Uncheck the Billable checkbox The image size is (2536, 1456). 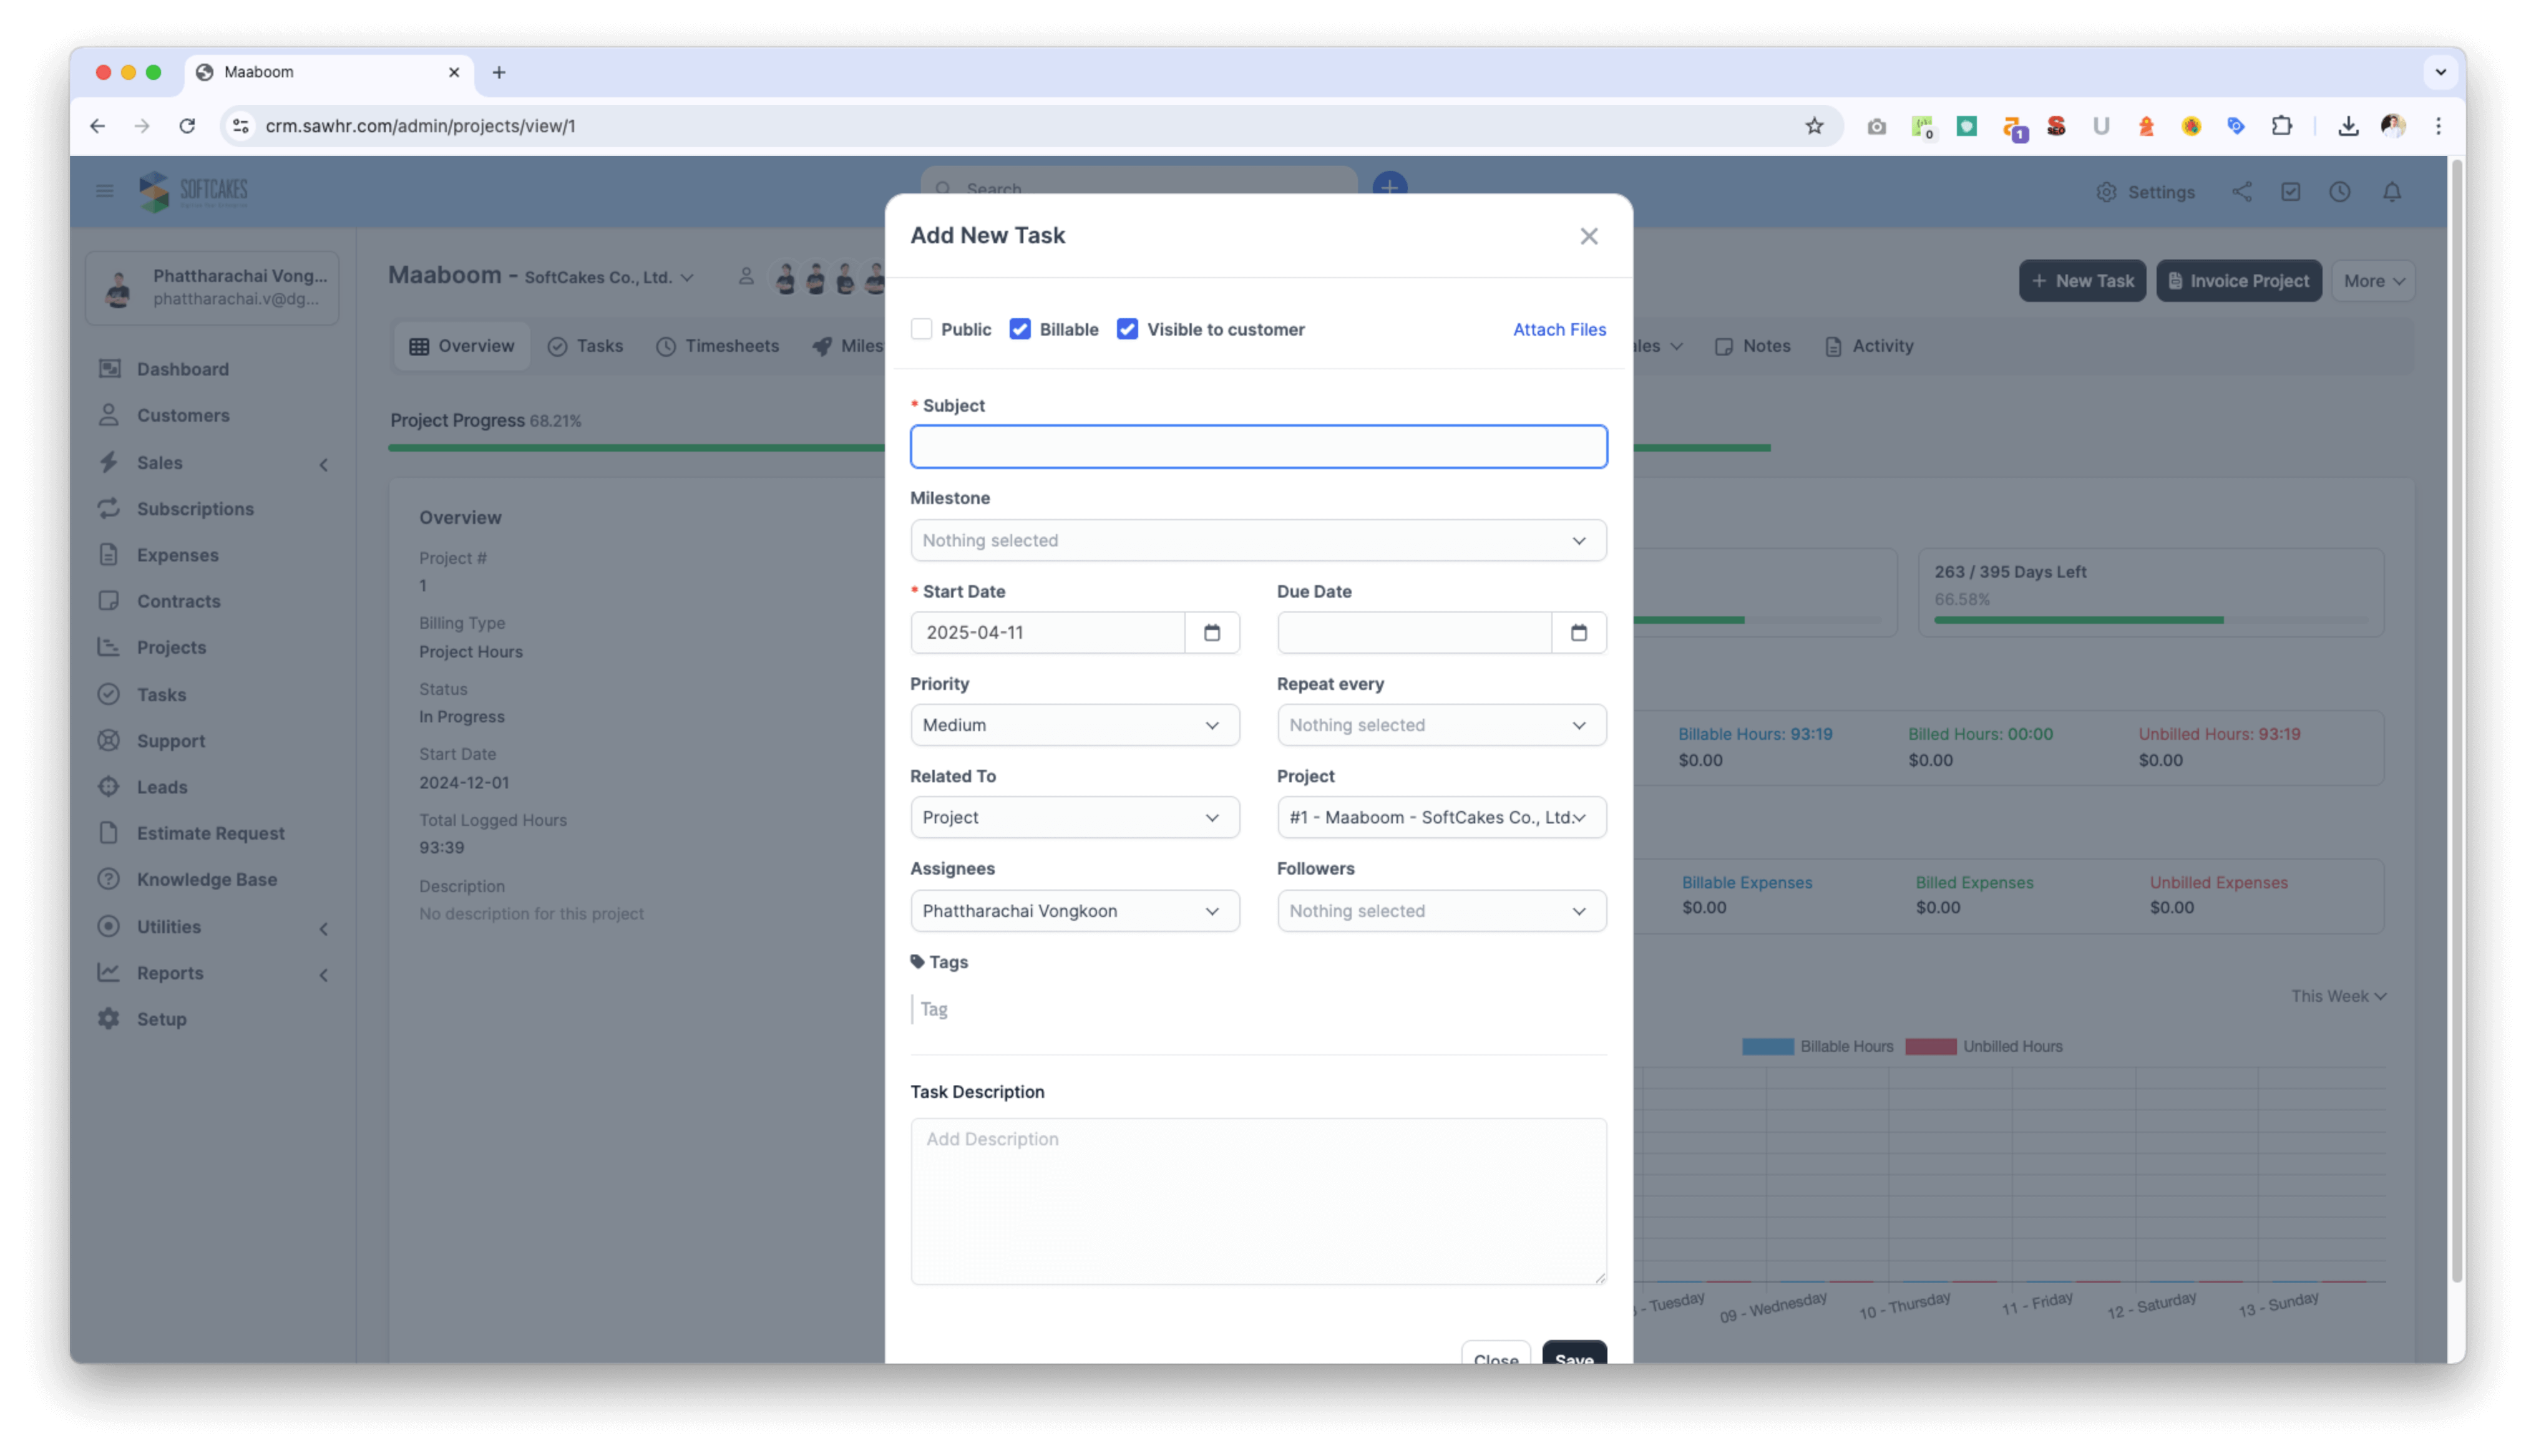coord(1019,329)
